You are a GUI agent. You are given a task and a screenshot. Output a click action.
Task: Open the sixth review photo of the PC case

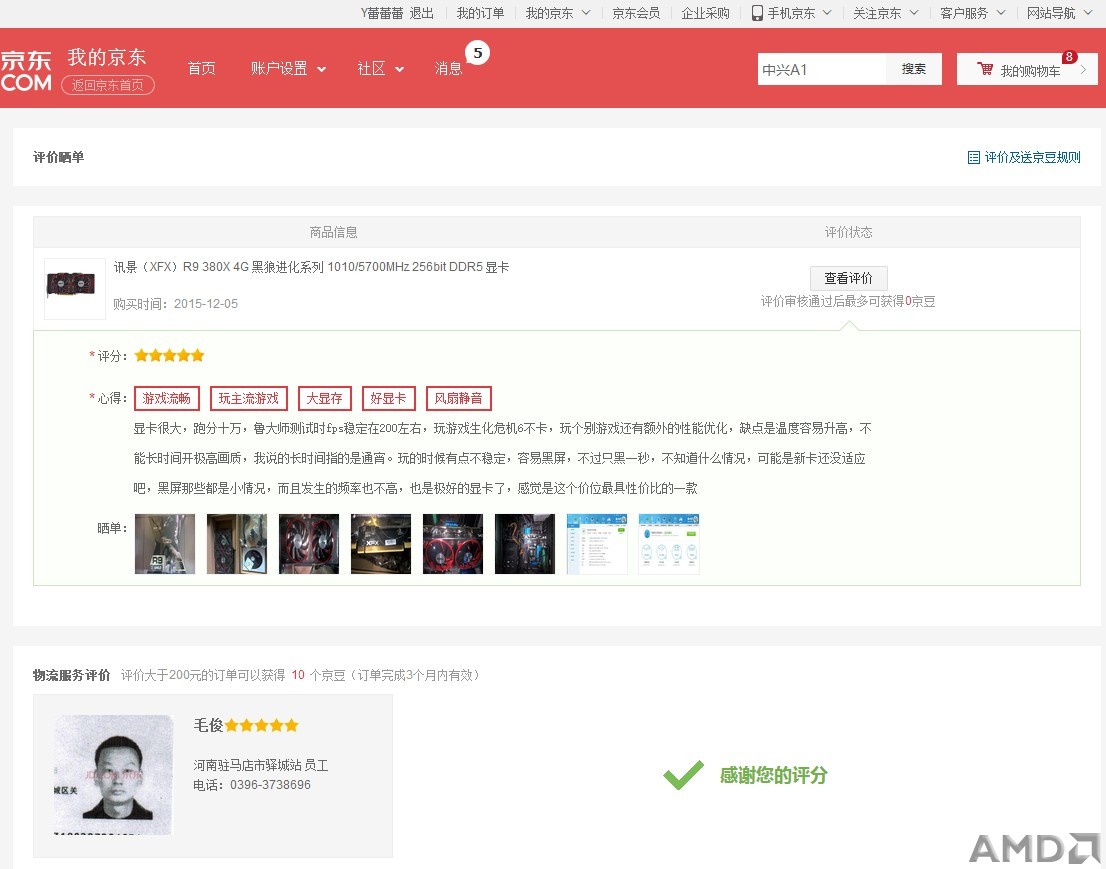tap(525, 544)
